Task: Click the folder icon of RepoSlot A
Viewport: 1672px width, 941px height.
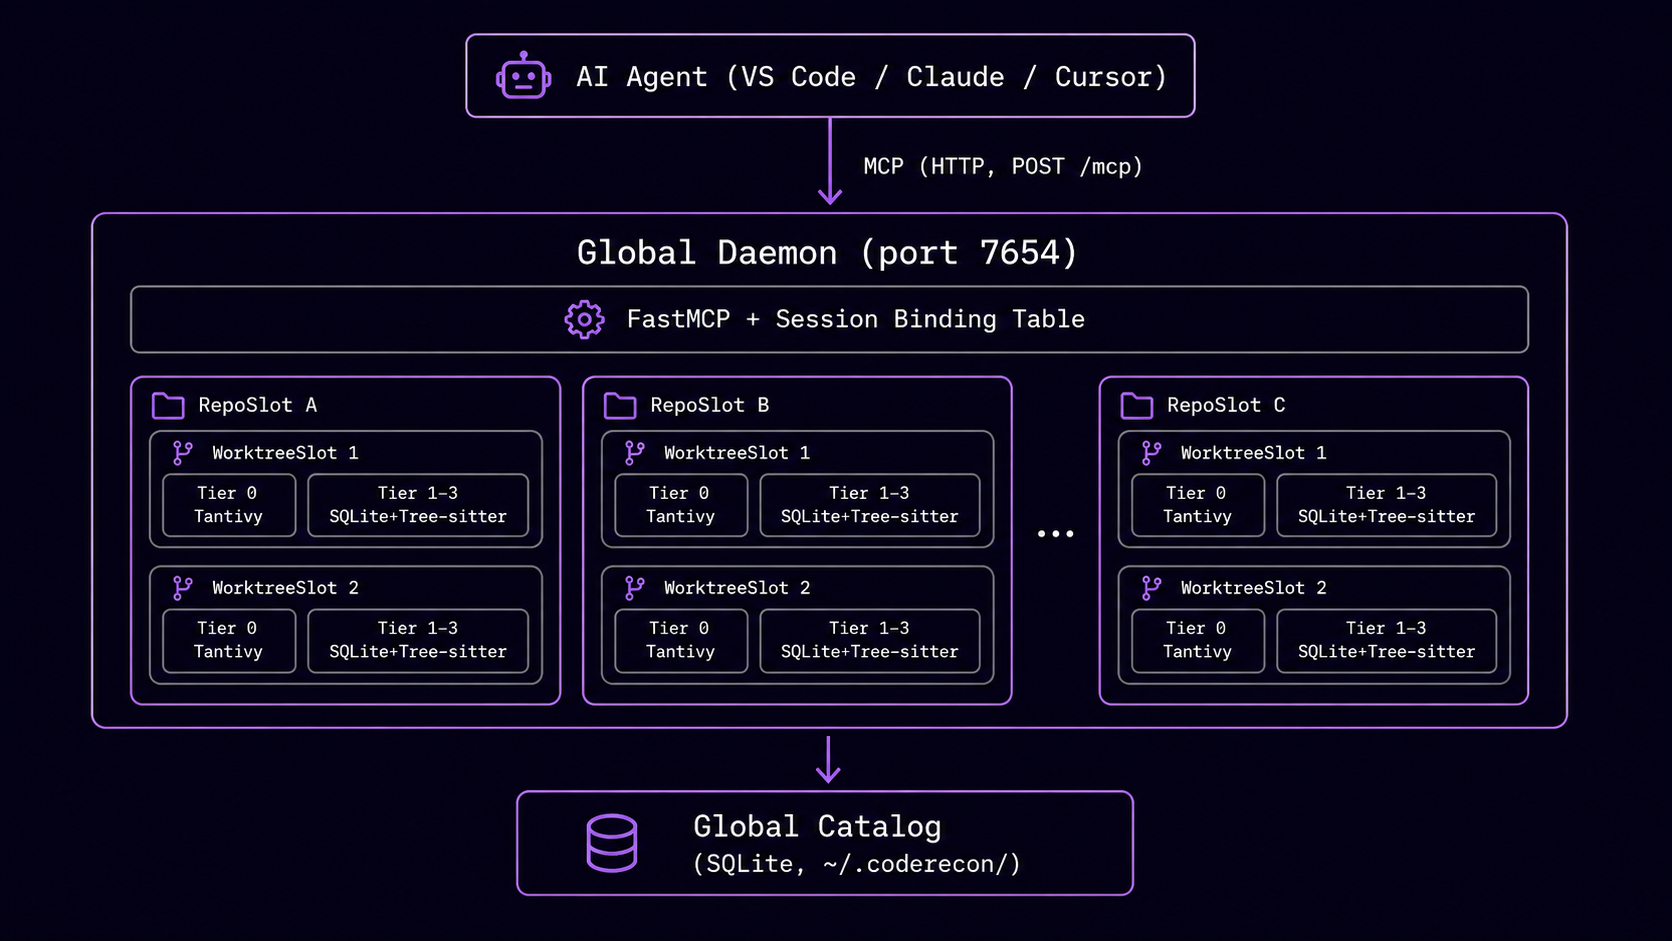Action: click(168, 405)
